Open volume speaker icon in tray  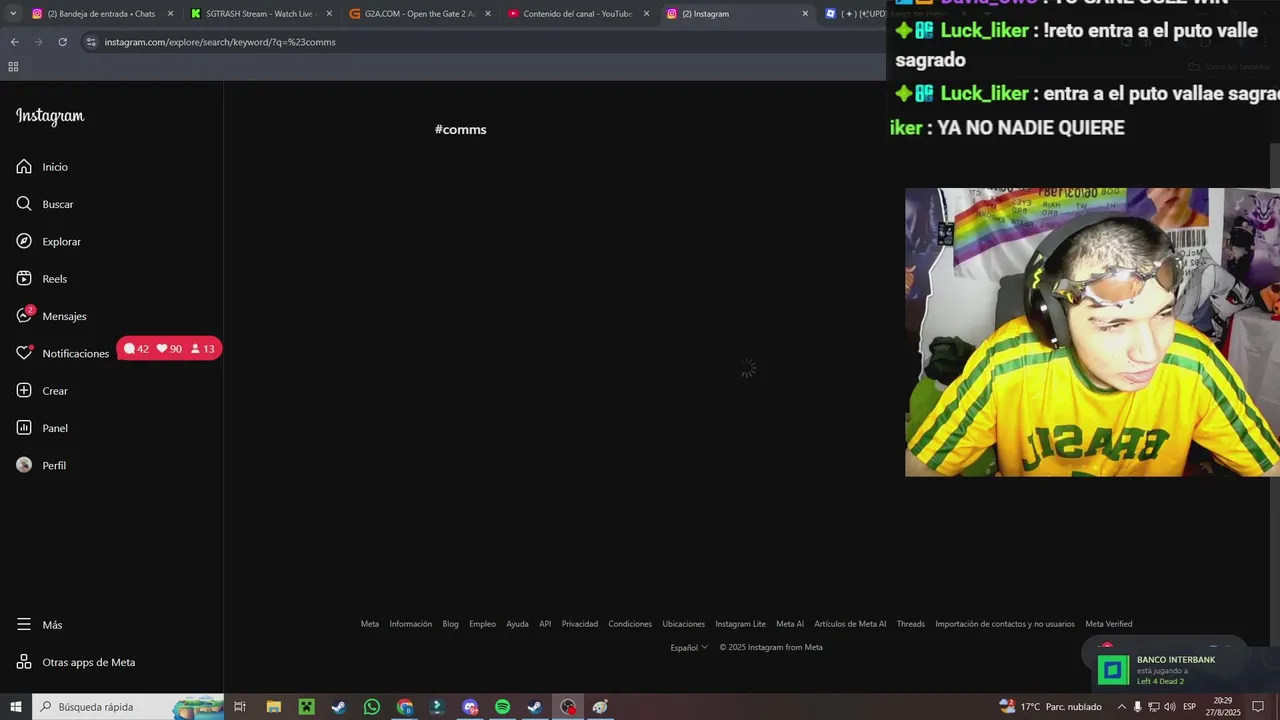point(1170,707)
